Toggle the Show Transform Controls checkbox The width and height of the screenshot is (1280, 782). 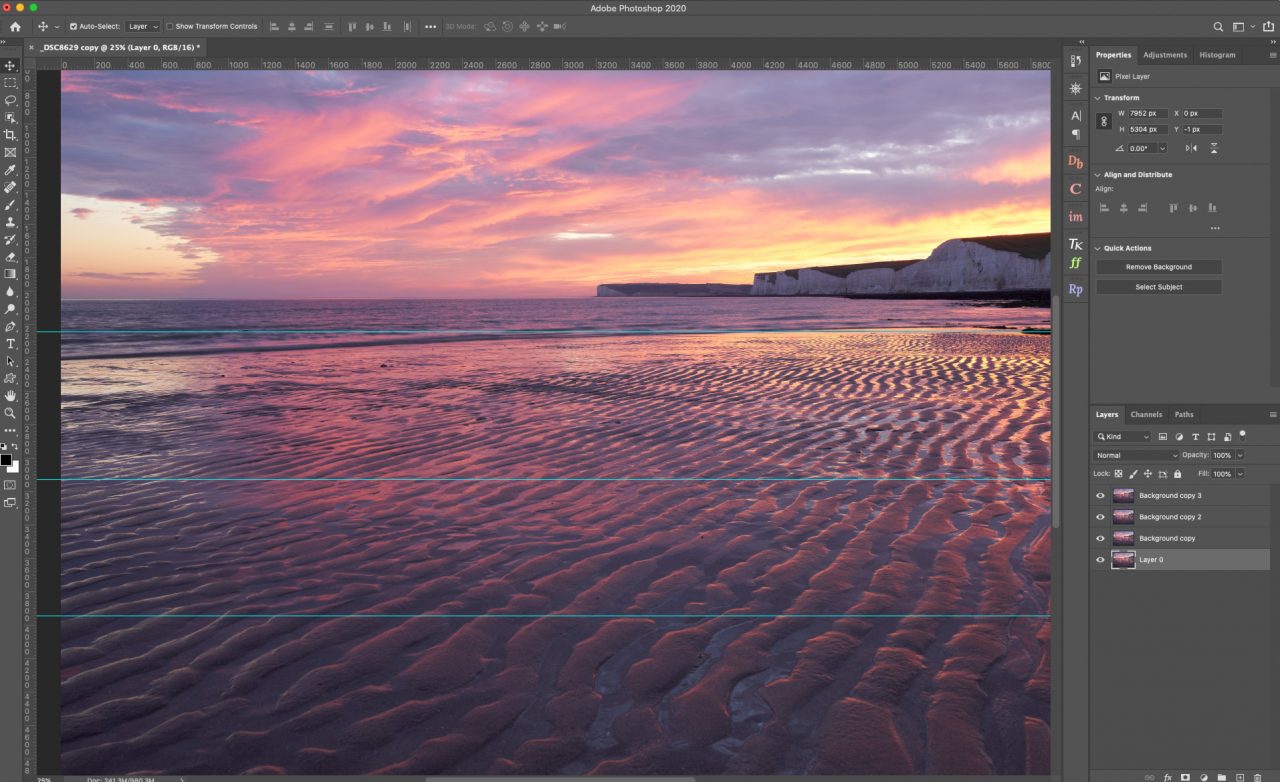171,26
